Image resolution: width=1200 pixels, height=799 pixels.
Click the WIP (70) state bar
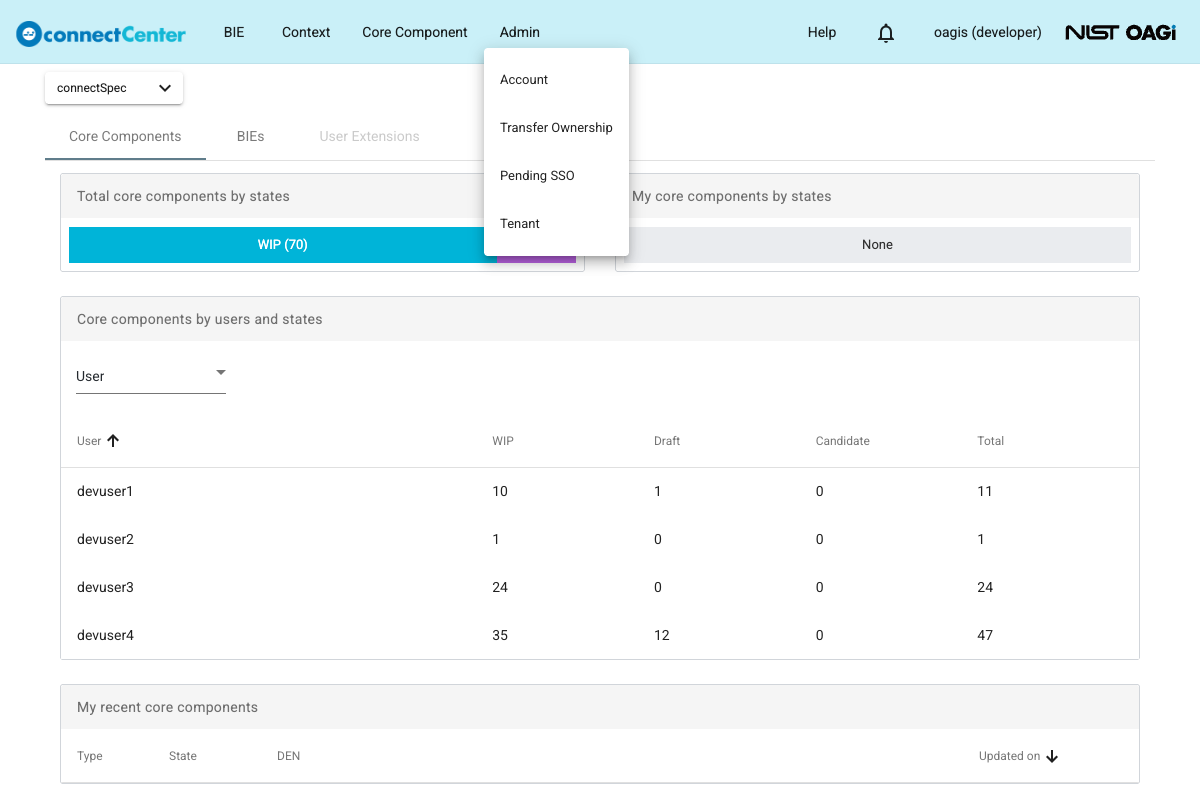point(283,245)
